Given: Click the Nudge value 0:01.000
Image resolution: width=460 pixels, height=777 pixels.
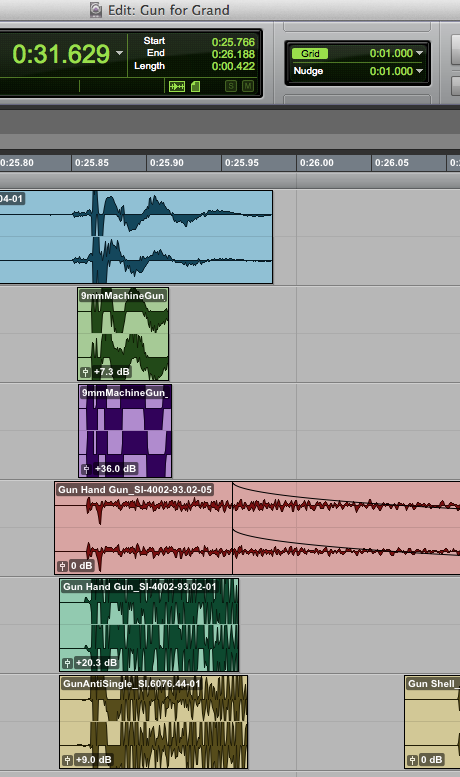Looking at the screenshot, I should 391,71.
